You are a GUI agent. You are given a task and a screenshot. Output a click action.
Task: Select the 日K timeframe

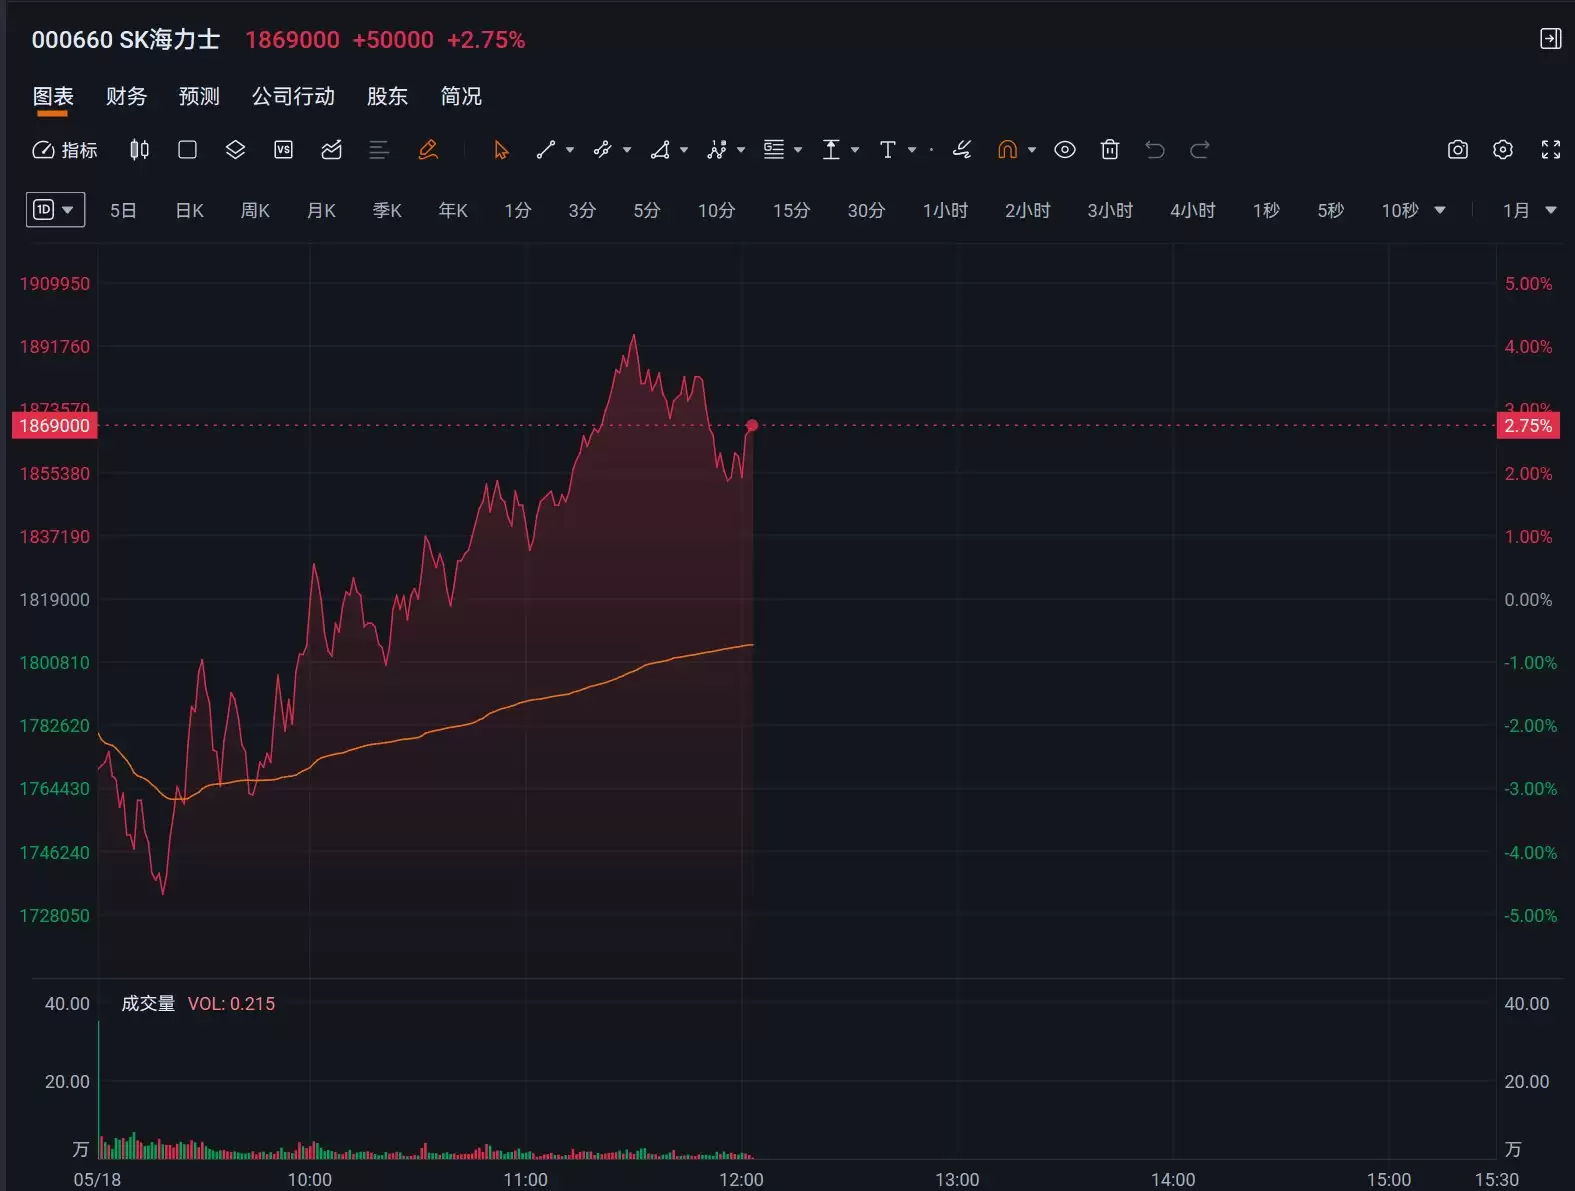(x=189, y=210)
